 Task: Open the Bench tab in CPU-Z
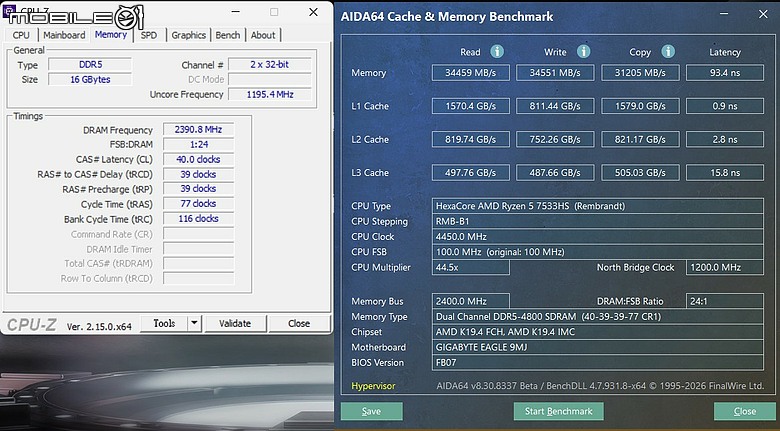[x=228, y=35]
